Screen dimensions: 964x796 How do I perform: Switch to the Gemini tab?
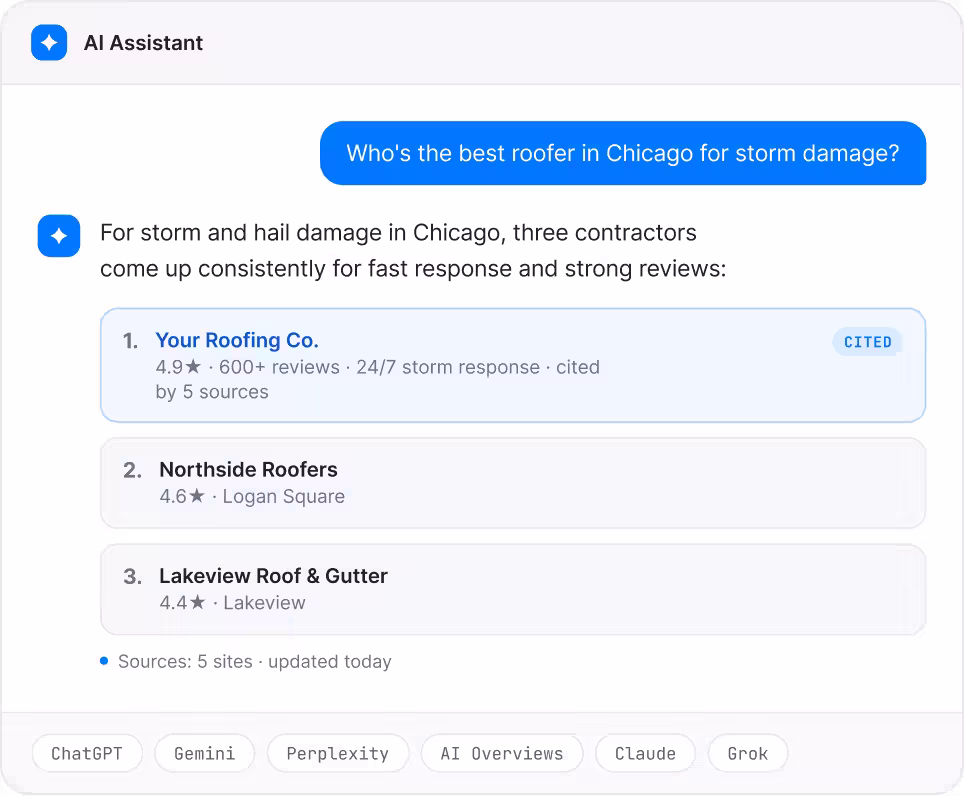tap(204, 753)
